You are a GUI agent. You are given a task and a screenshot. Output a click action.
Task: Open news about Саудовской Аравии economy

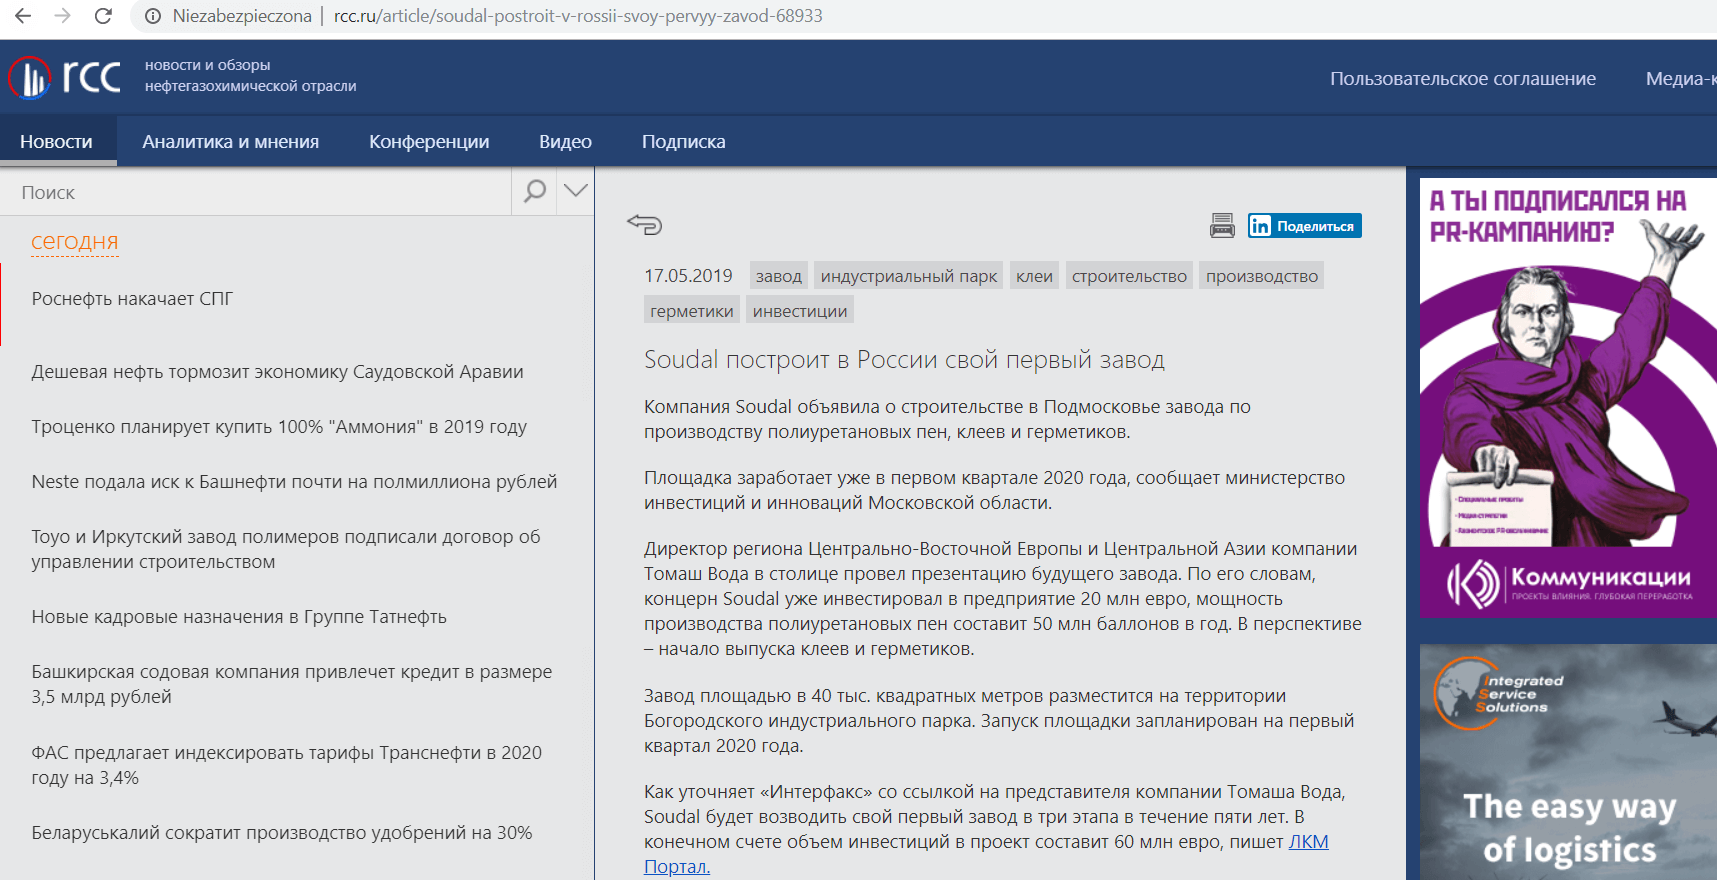278,372
